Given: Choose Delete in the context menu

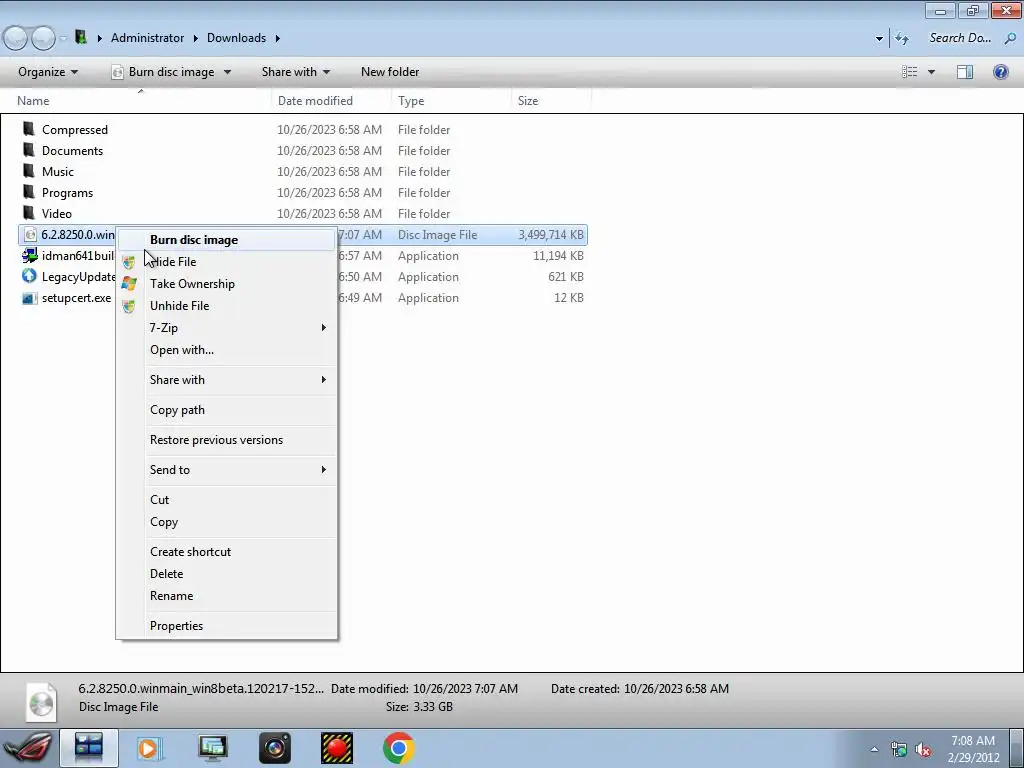Looking at the screenshot, I should 227,573.
